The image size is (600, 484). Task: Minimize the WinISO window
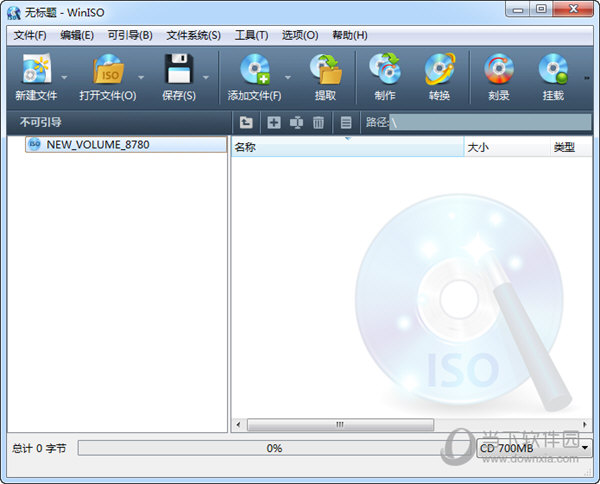click(518, 9)
